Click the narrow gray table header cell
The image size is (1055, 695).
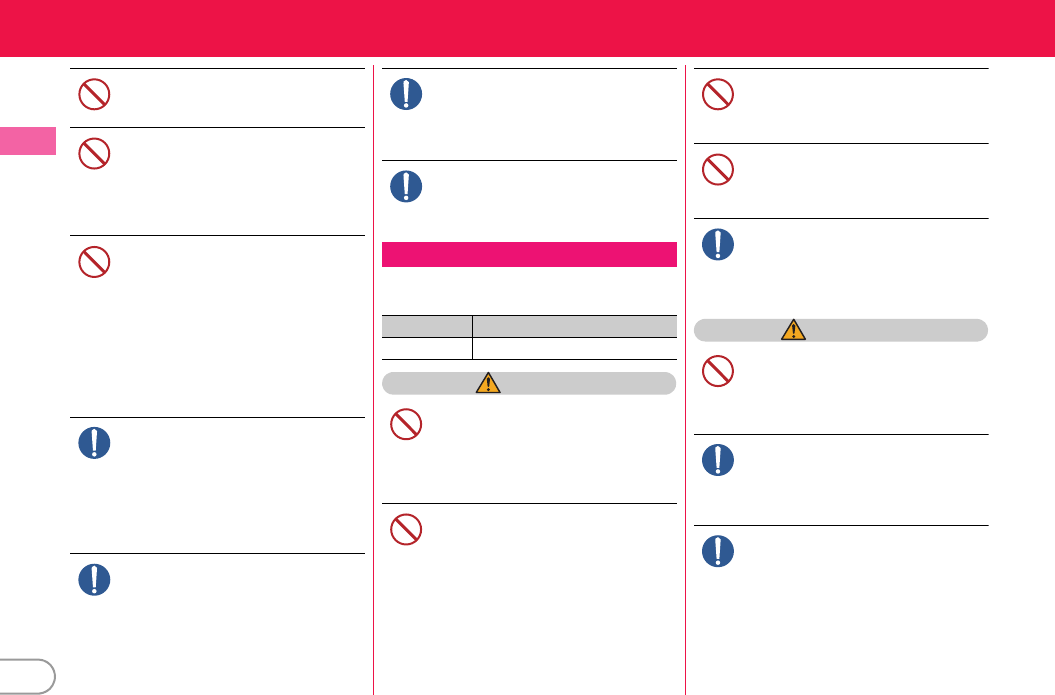coord(427,325)
